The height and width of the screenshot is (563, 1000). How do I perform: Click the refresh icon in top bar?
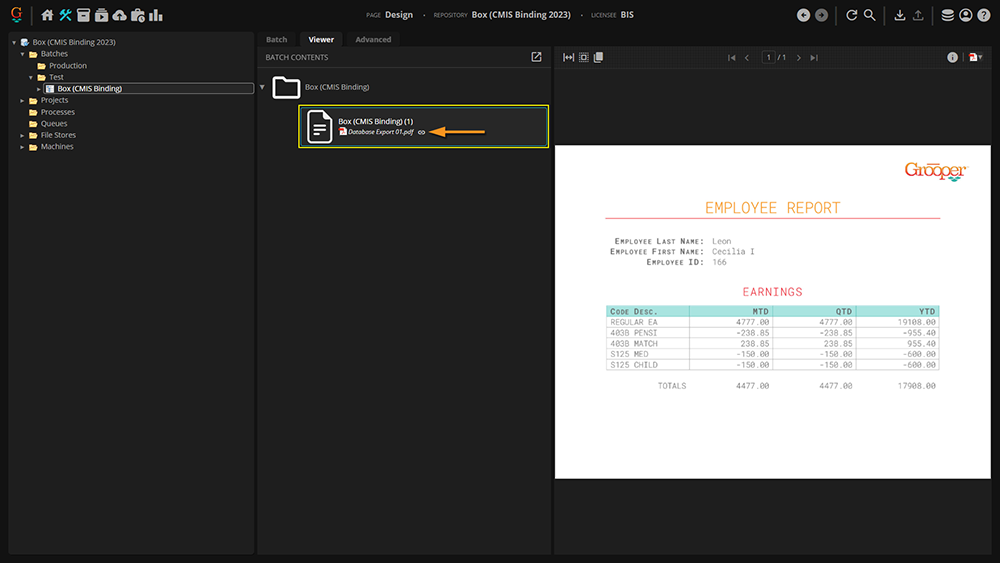pyautogui.click(x=852, y=15)
